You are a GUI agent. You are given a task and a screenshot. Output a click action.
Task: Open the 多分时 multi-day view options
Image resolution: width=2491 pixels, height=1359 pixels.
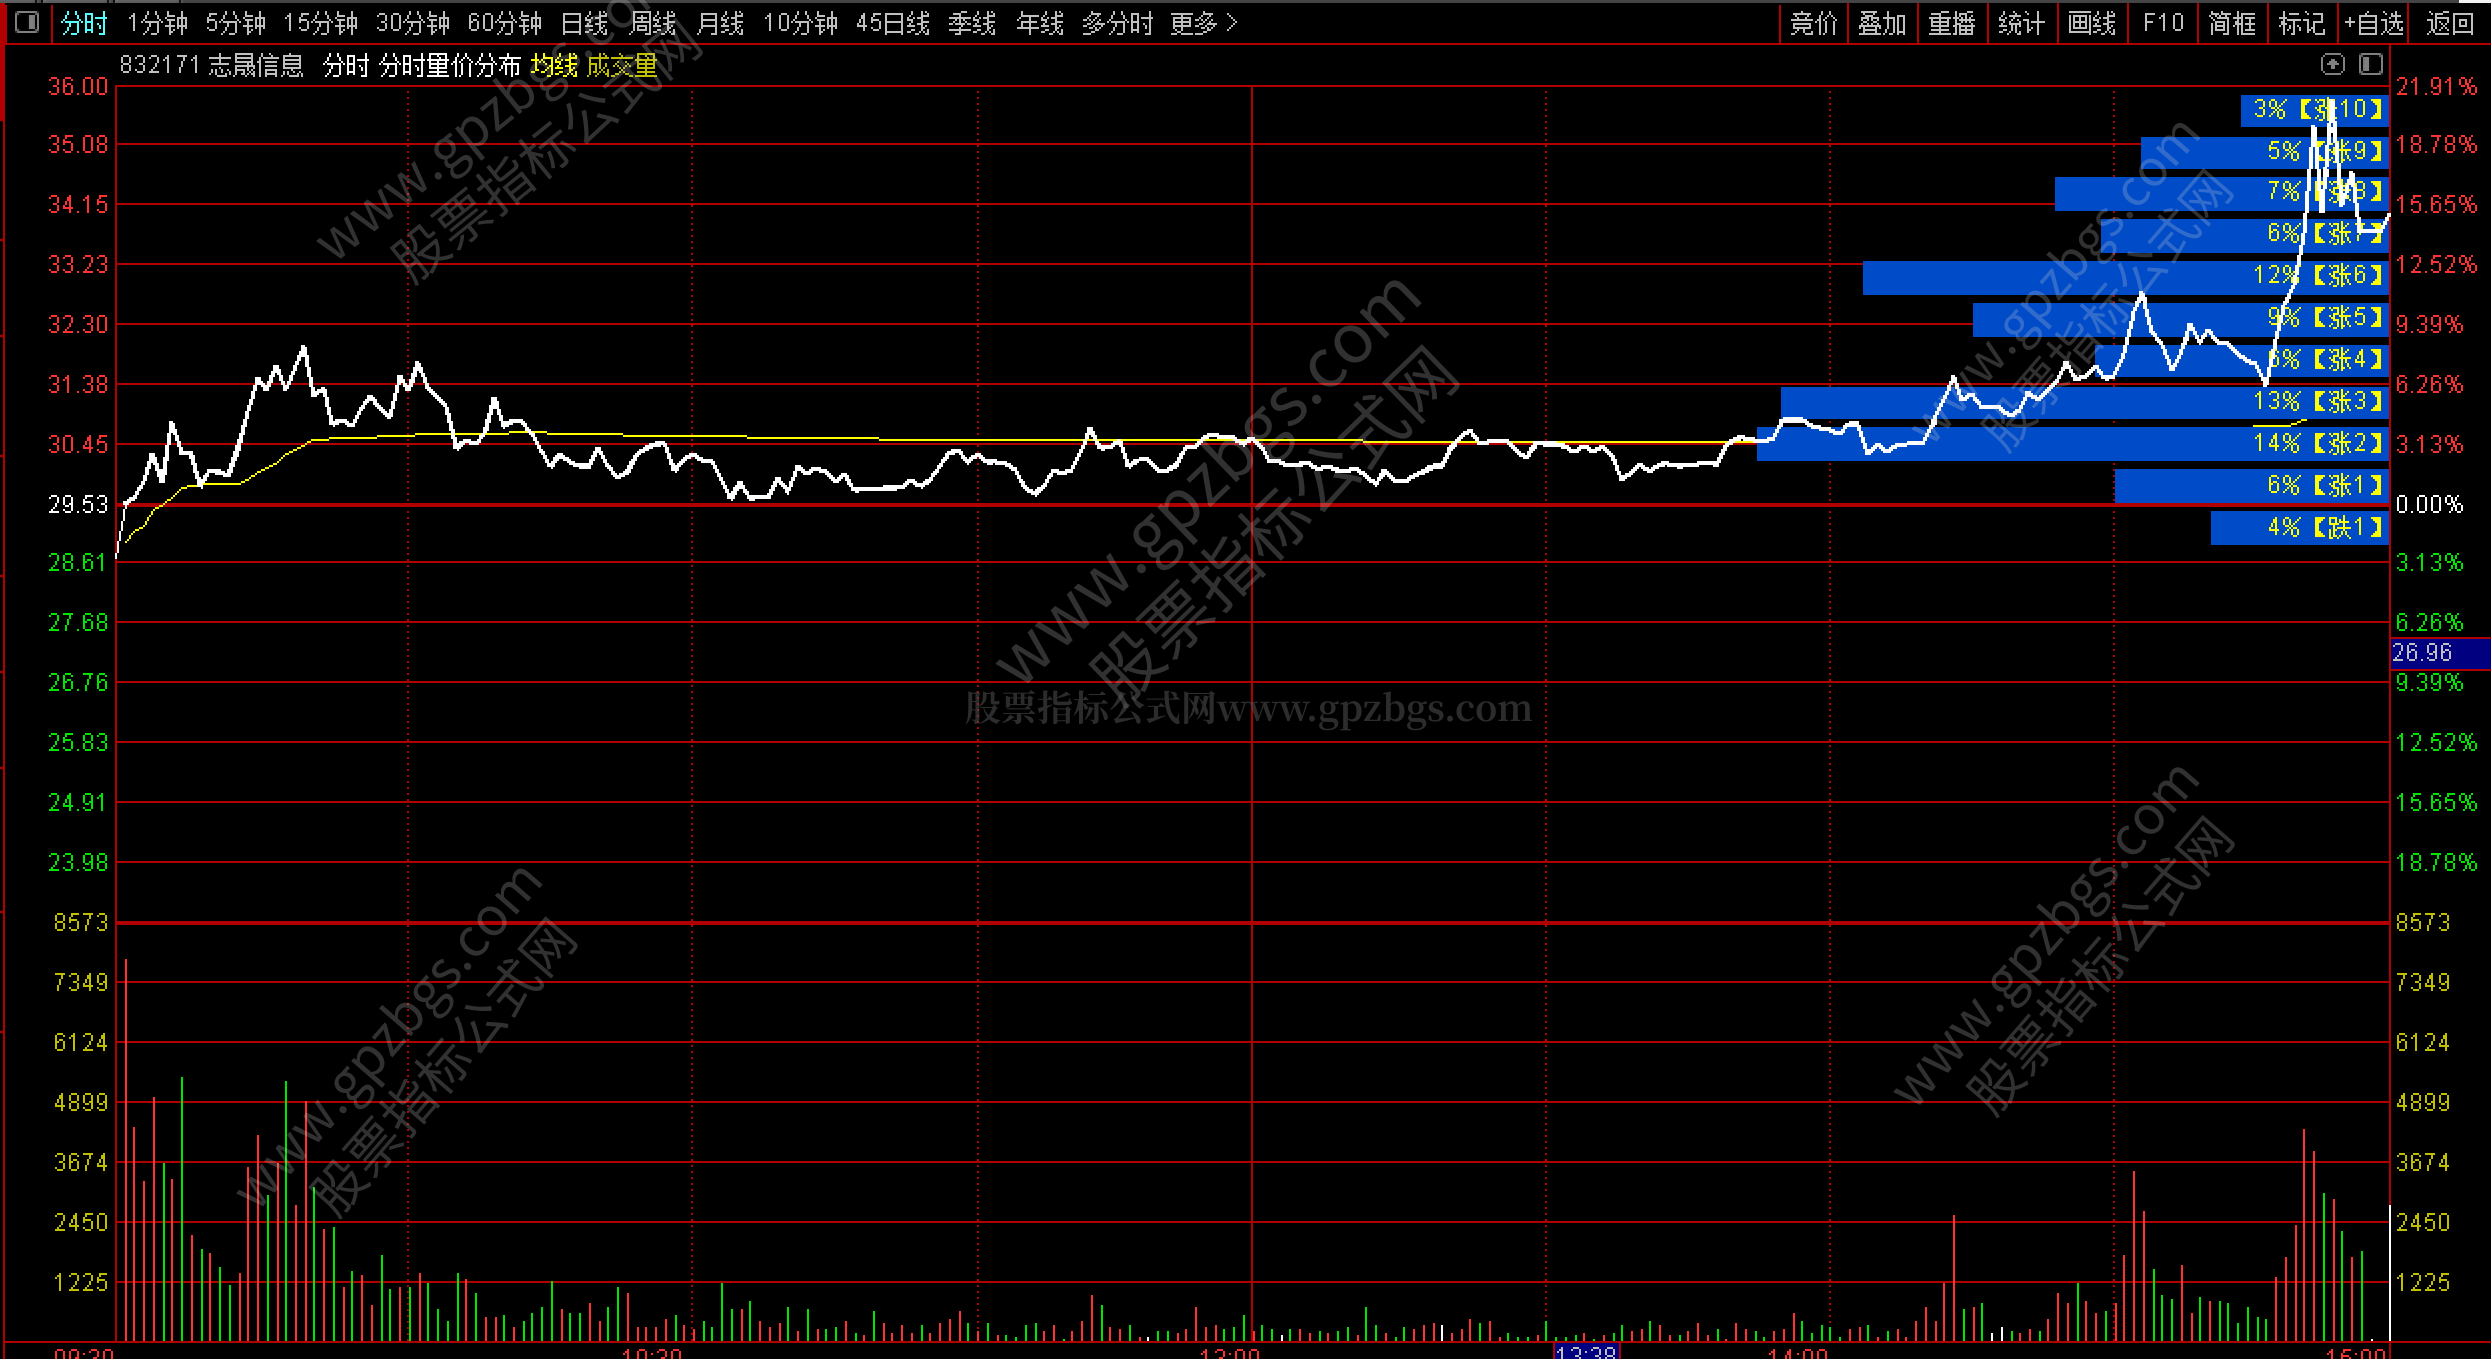[x=1117, y=23]
